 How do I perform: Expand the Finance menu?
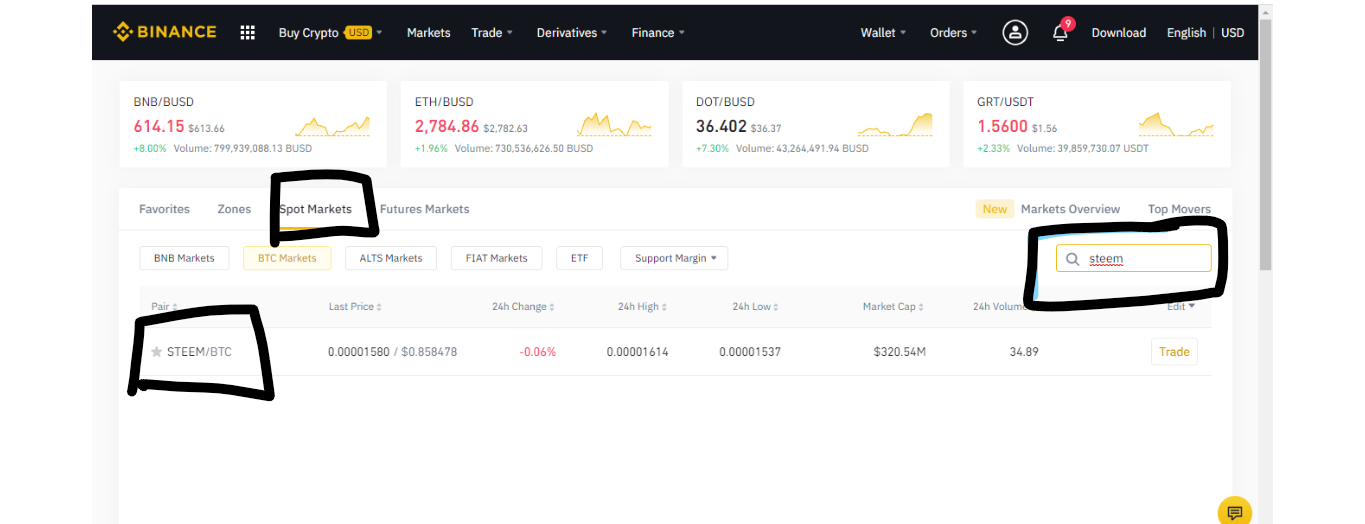point(658,33)
